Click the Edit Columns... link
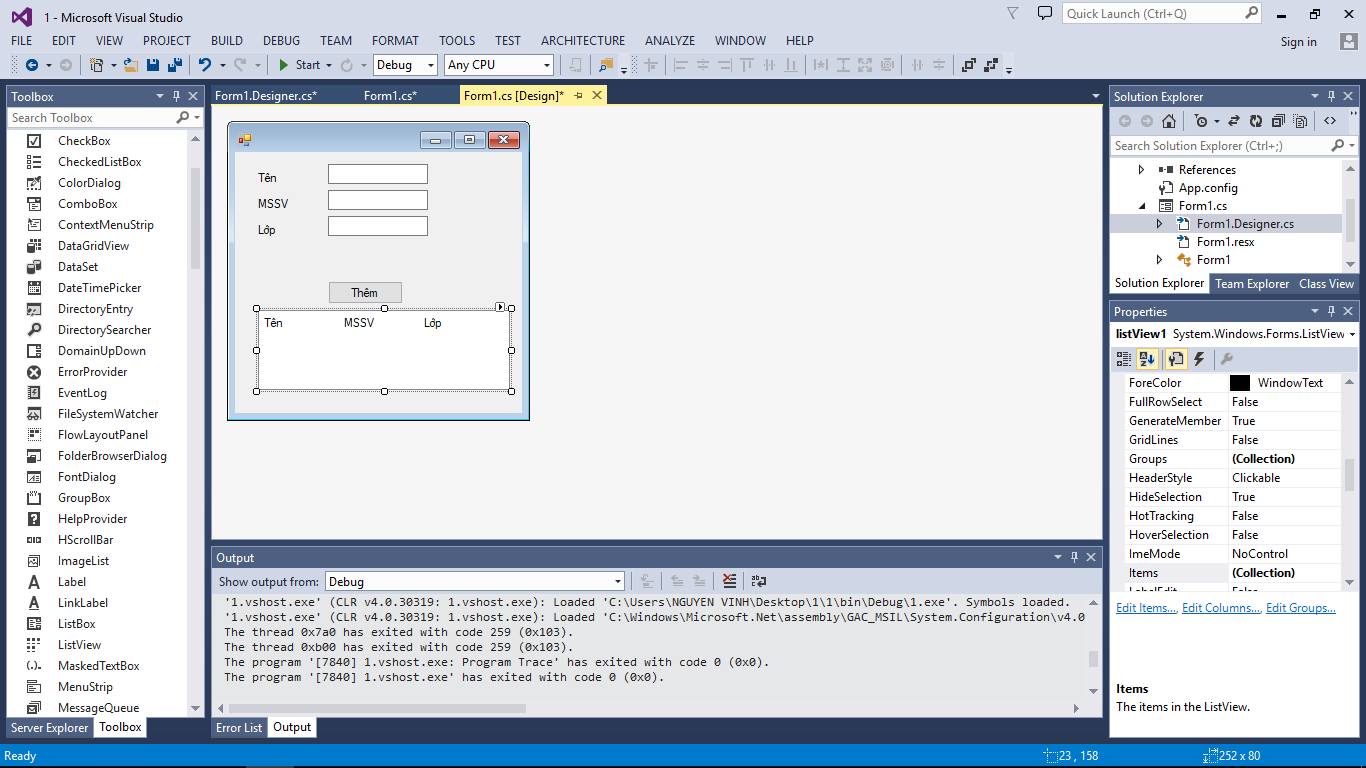Image resolution: width=1366 pixels, height=768 pixels. coord(1221,608)
